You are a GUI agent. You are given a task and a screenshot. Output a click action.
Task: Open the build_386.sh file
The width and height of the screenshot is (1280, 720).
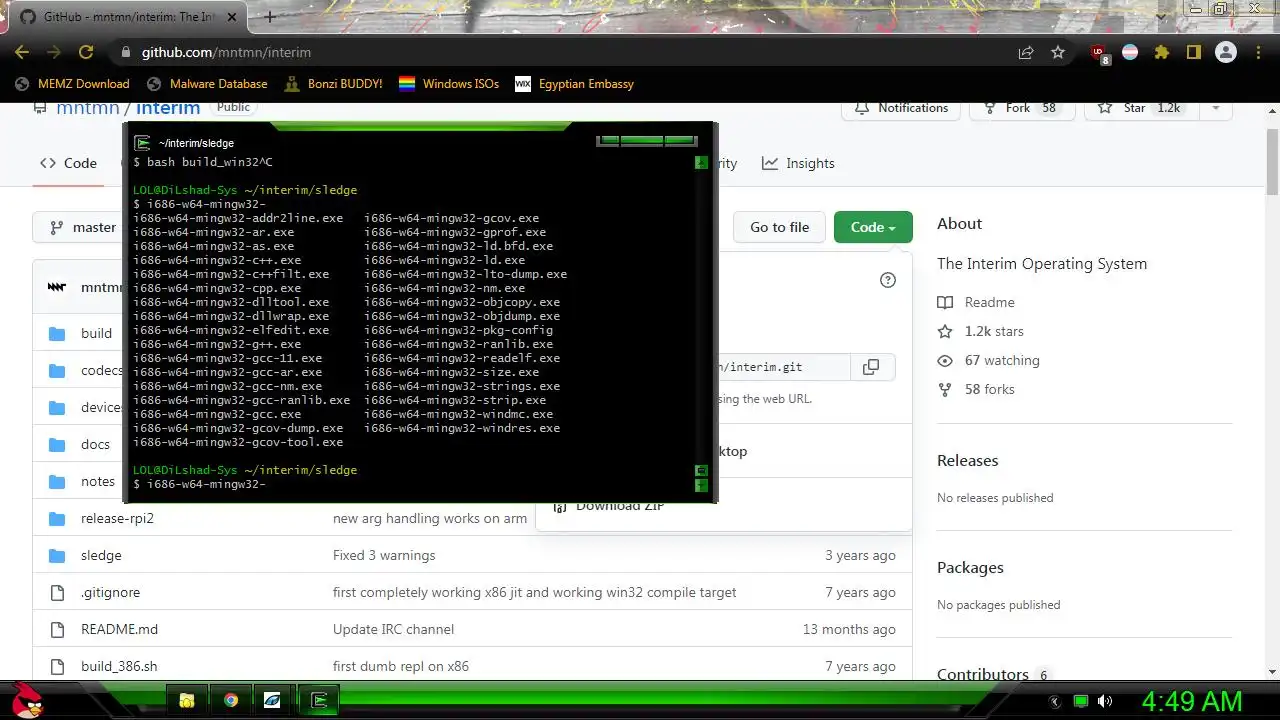(119, 666)
